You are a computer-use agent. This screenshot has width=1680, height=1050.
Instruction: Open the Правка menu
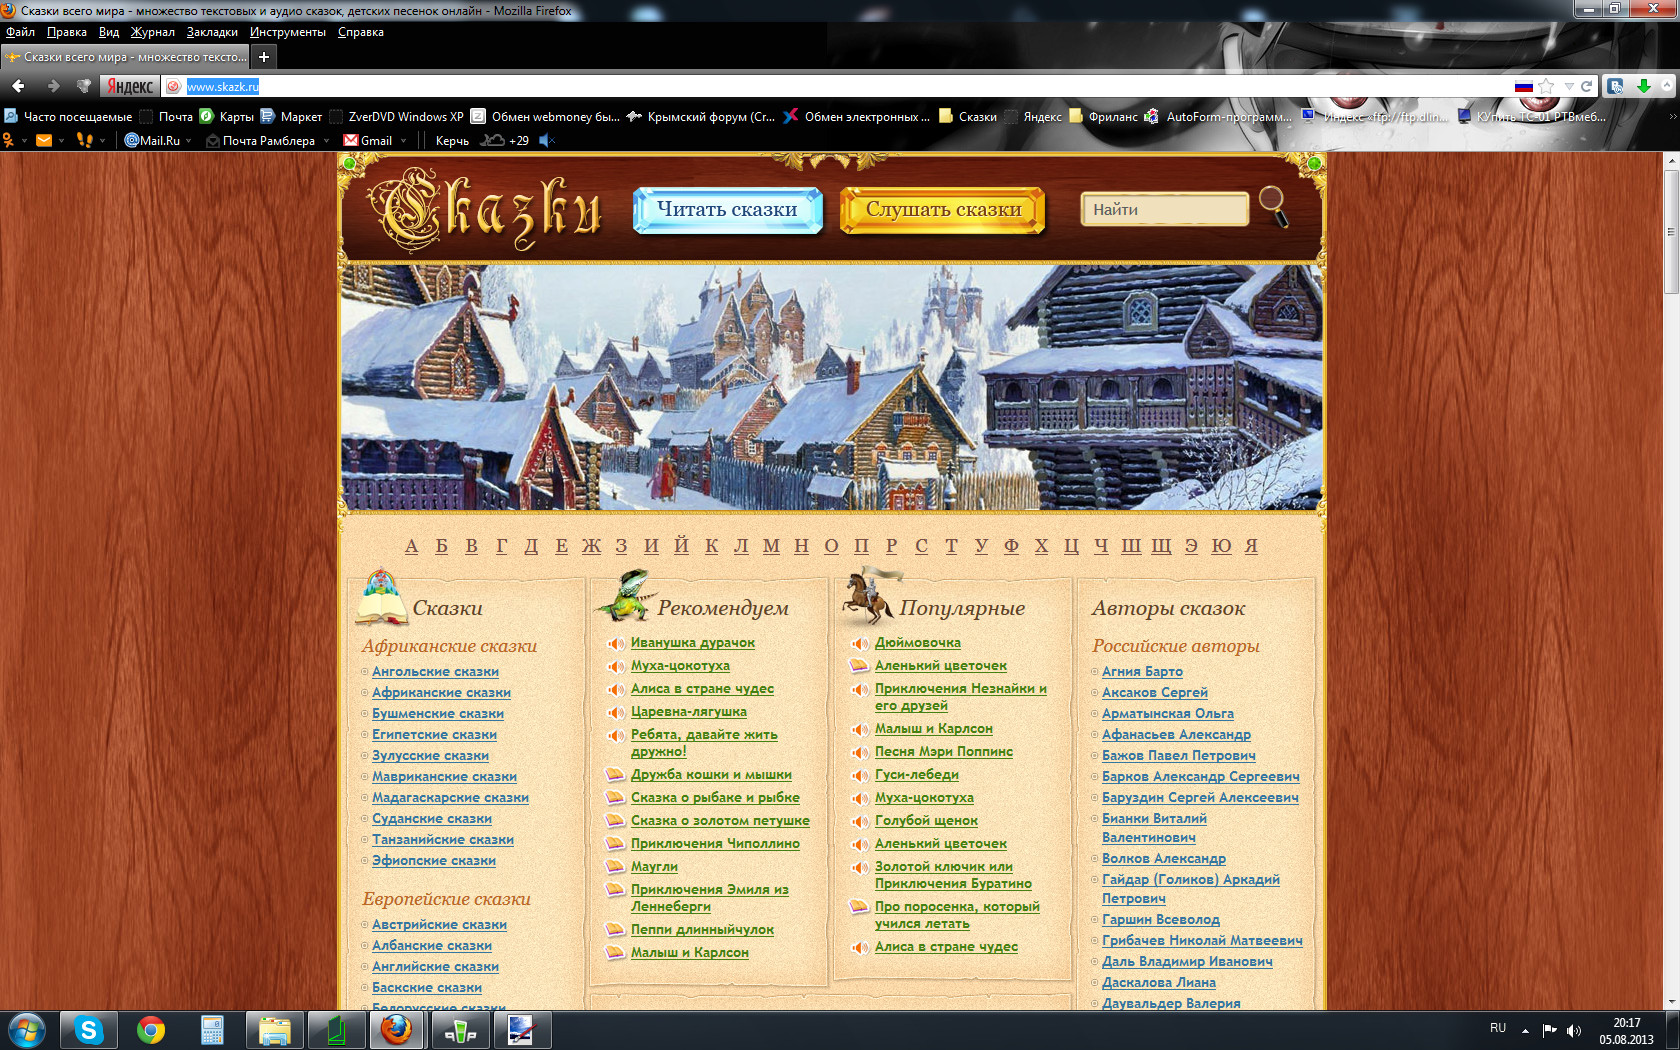click(66, 32)
